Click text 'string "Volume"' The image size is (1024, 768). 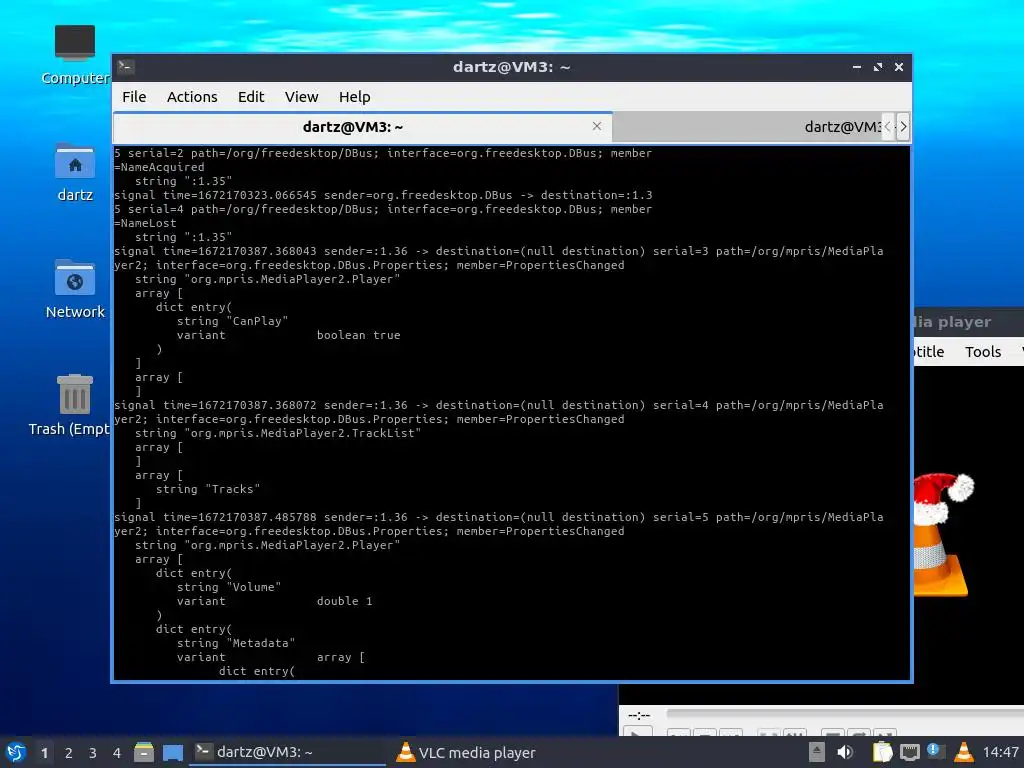click(229, 587)
